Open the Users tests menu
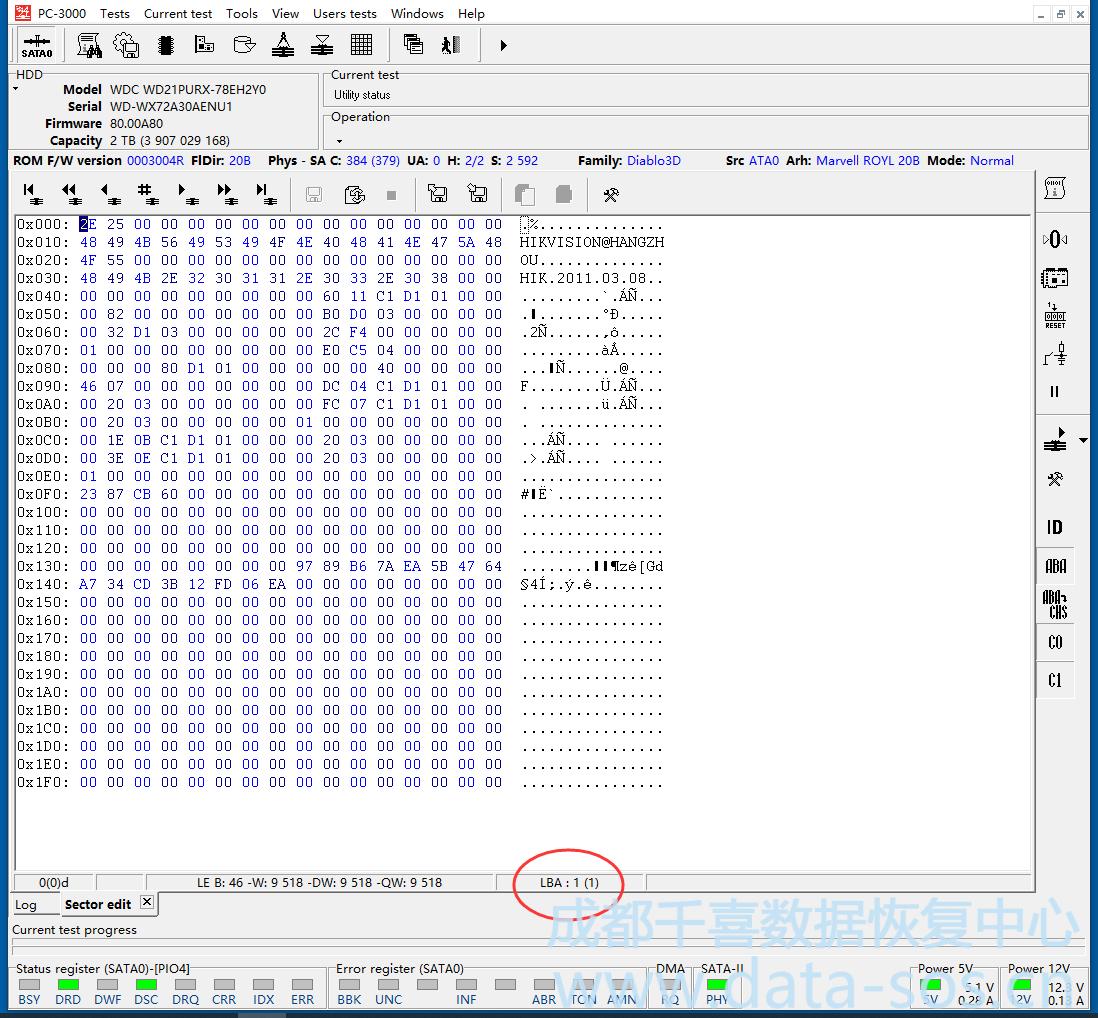Viewport: 1098px width, 1018px height. click(344, 13)
